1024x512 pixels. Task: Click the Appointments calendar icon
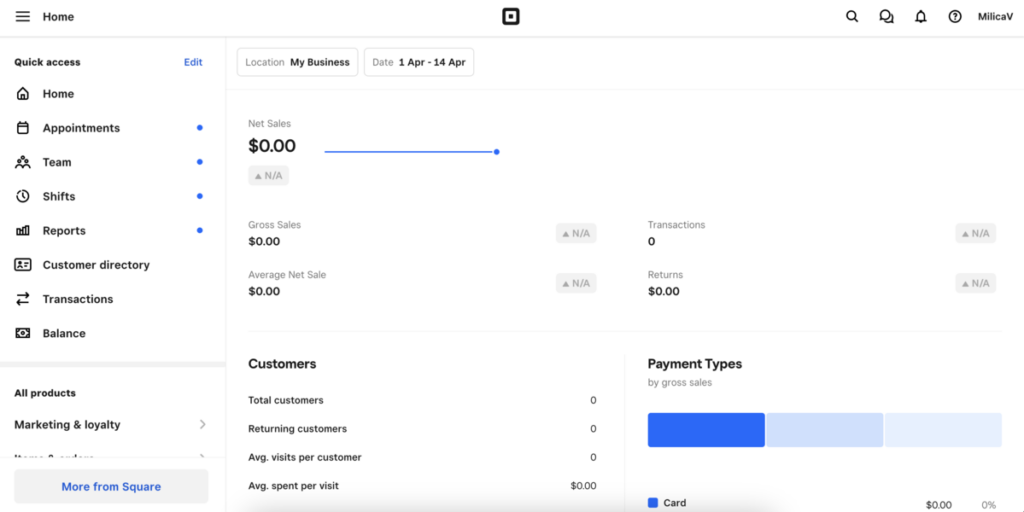23,128
